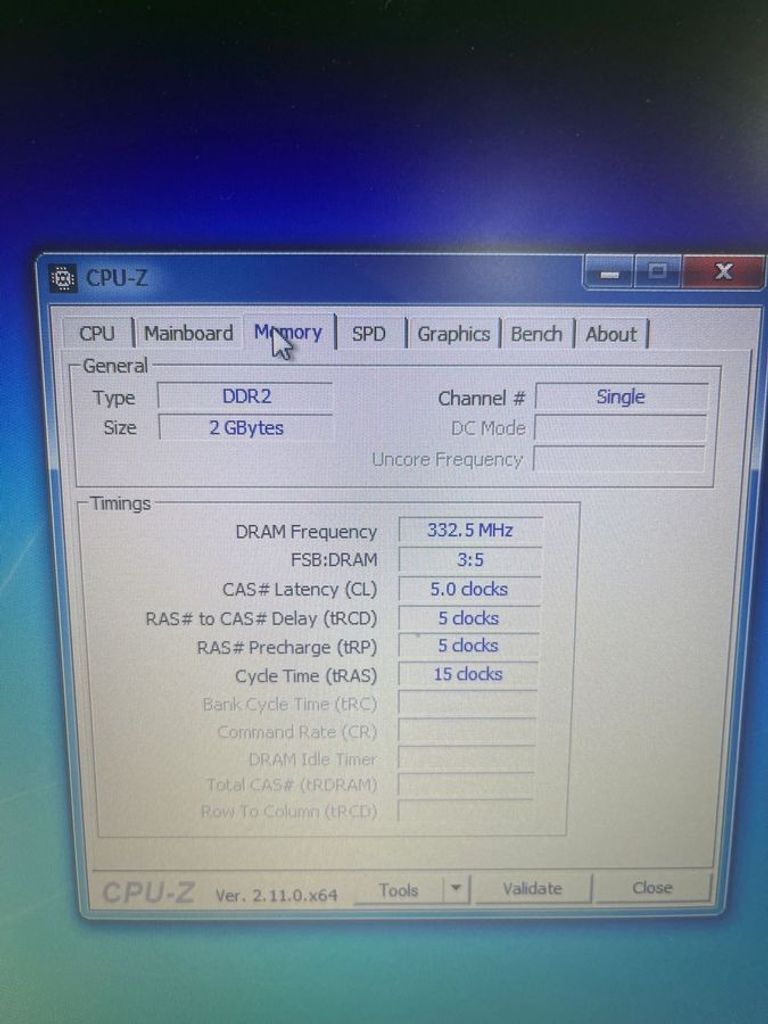
Task: Click the 2 GBytes Size field
Action: tap(246, 428)
